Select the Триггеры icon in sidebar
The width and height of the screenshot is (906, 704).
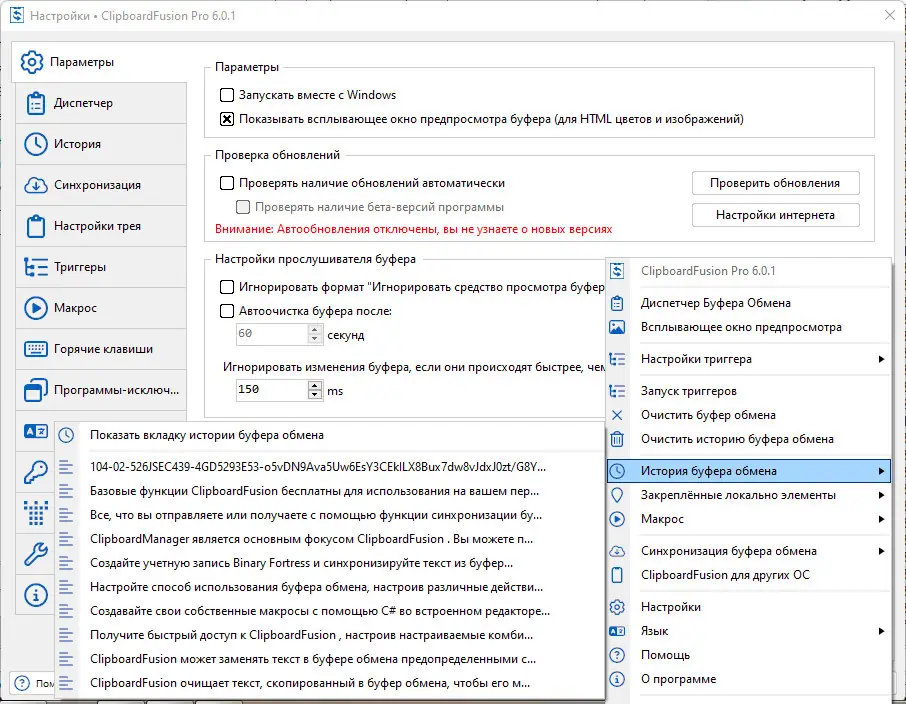point(35,267)
